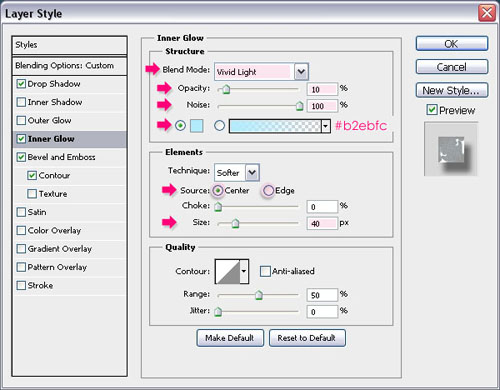
Task: Enable the Inner Shadow checkbox
Action: pyautogui.click(x=21, y=102)
